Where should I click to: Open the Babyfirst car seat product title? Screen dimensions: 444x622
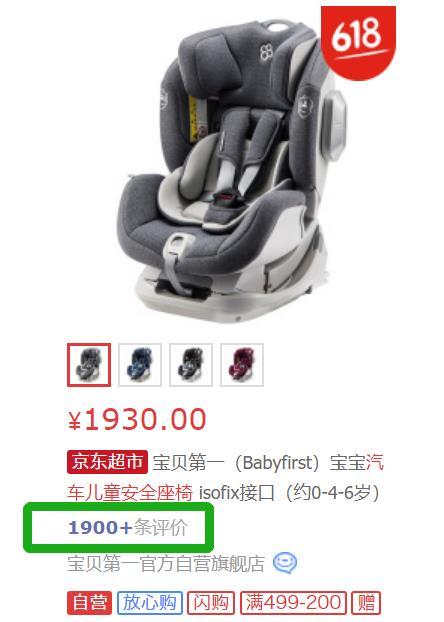tap(225, 478)
